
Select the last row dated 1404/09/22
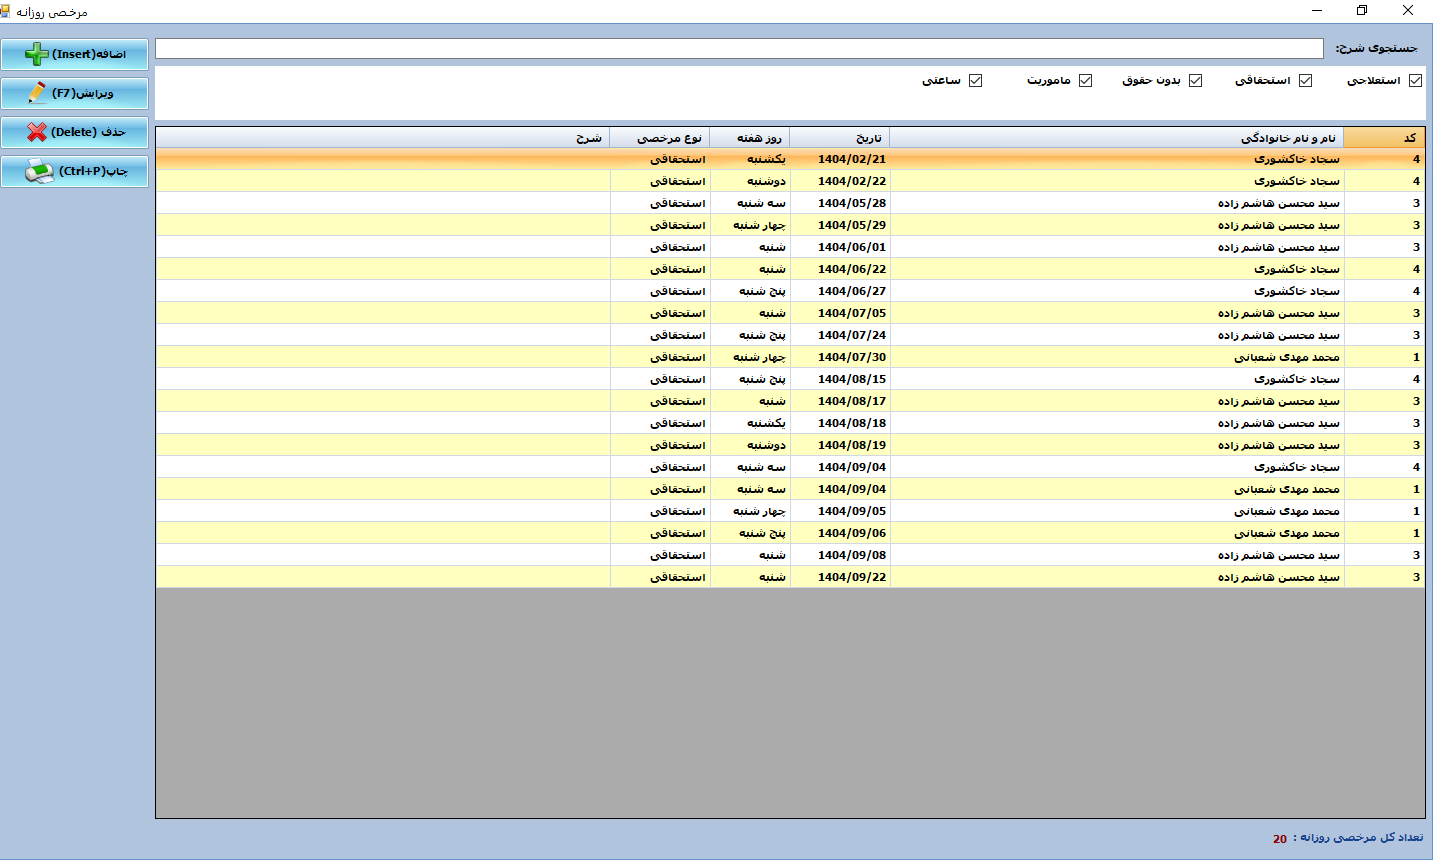851,577
